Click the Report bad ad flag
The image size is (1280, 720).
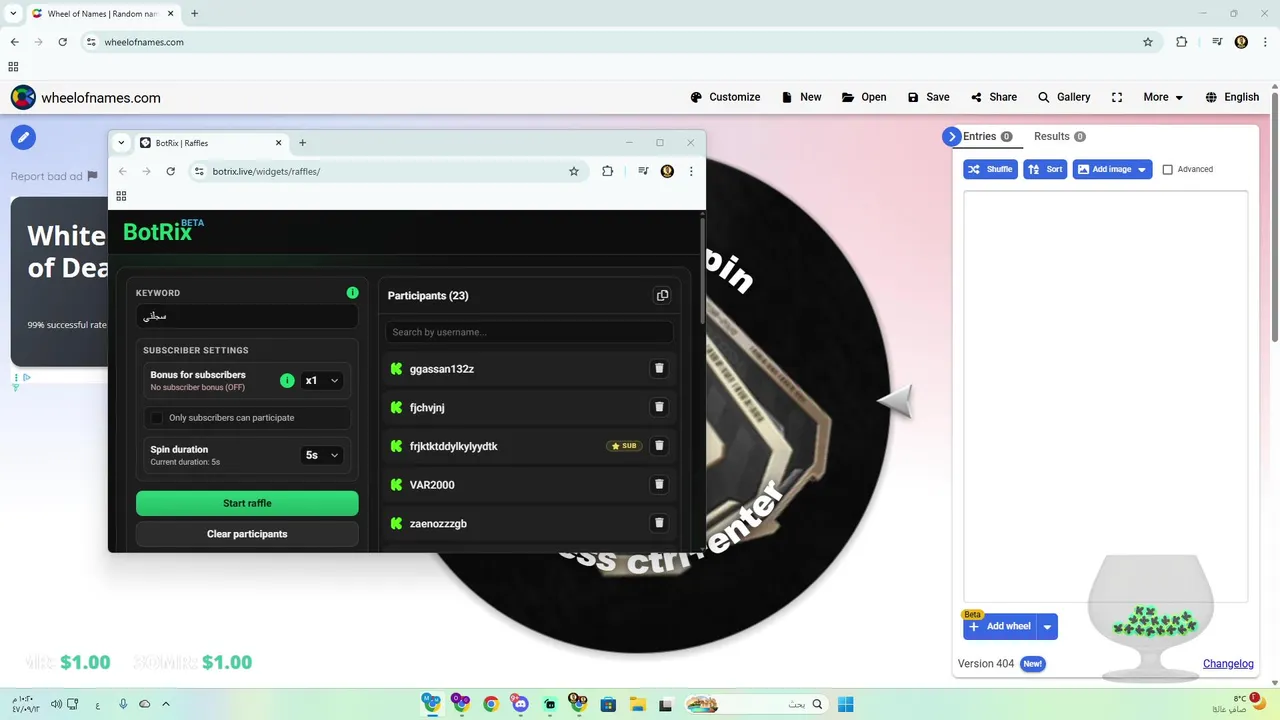[93, 176]
